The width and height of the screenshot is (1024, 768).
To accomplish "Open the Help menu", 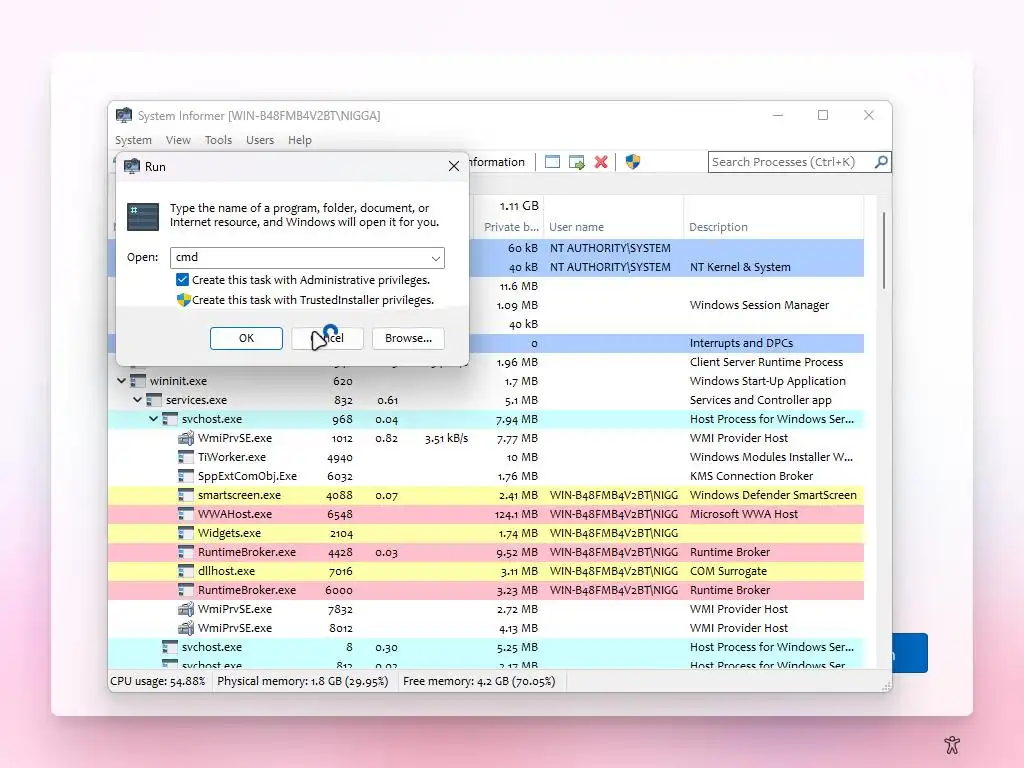I will (x=300, y=140).
